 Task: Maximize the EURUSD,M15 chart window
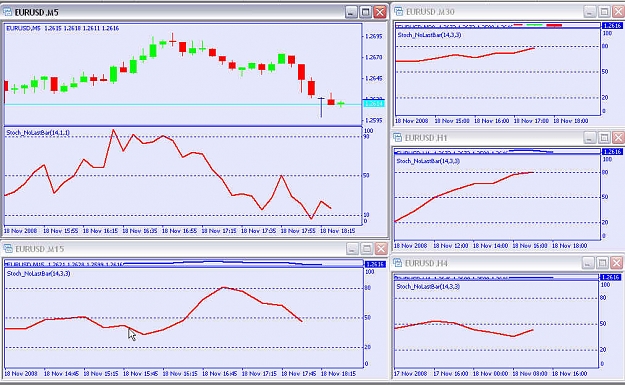pyautogui.click(x=366, y=249)
